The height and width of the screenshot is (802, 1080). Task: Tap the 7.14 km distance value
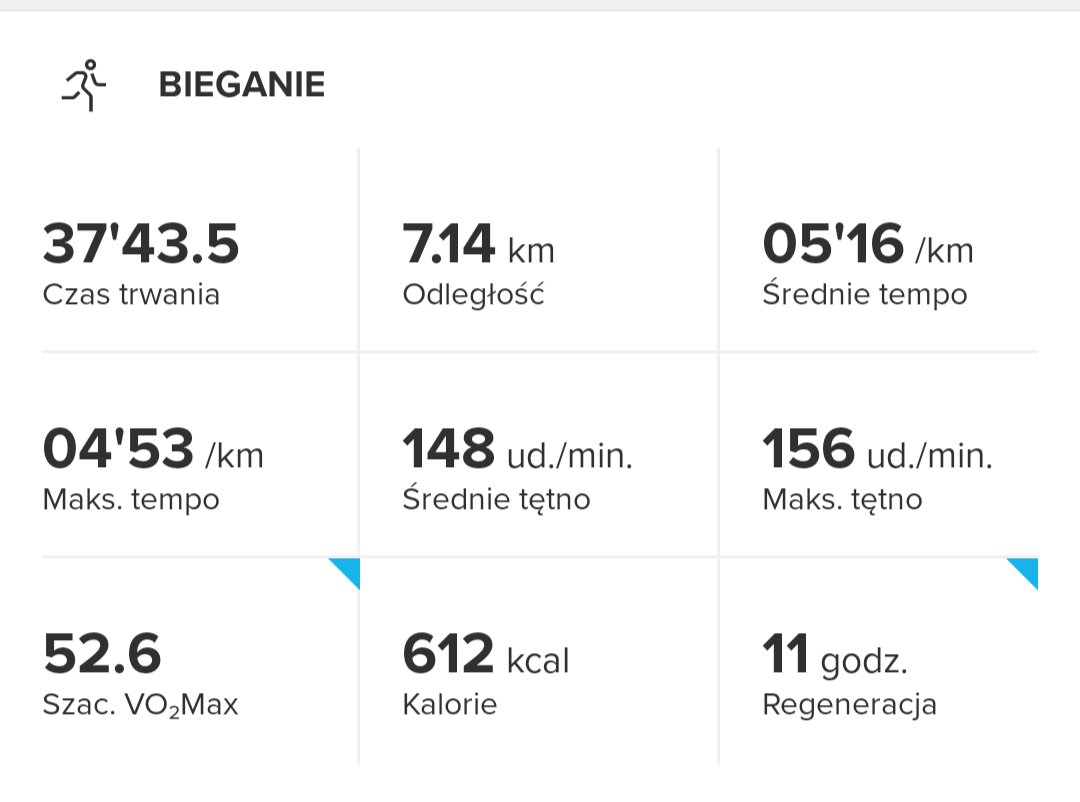pos(478,244)
